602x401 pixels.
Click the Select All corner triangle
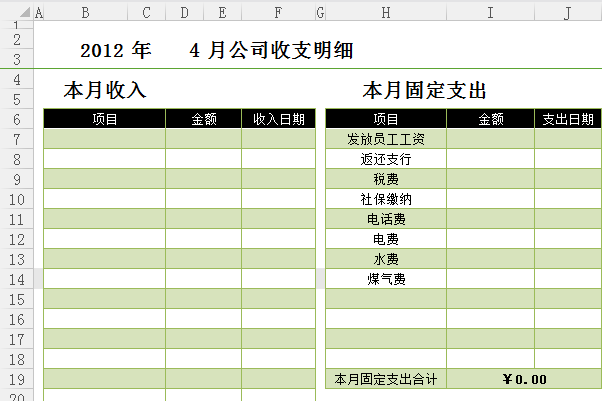[17, 13]
